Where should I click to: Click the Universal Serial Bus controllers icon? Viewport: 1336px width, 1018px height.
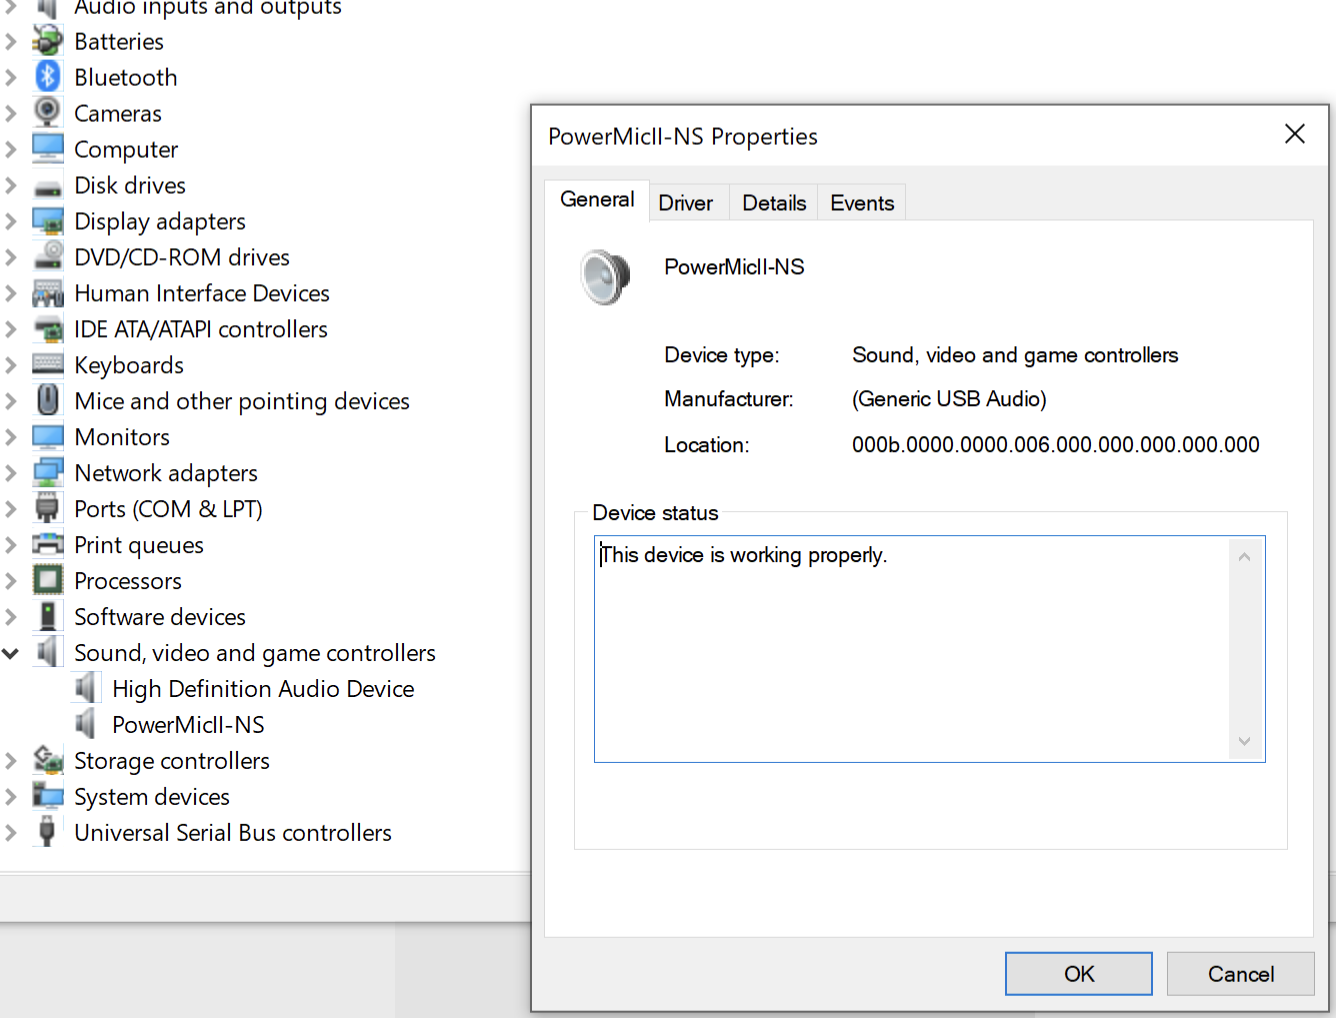[x=47, y=832]
